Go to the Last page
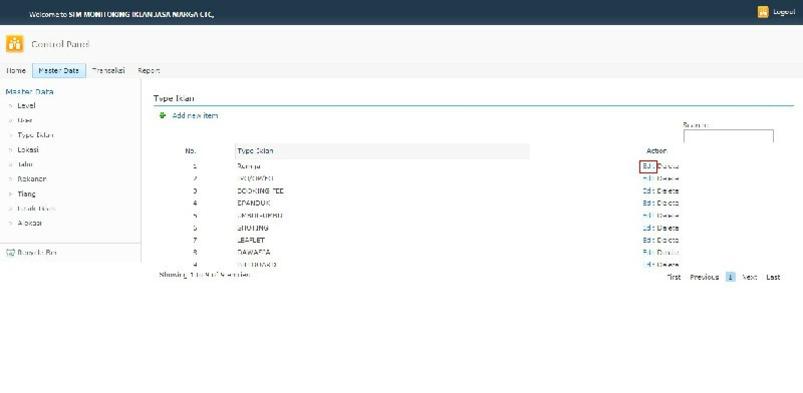Image resolution: width=803 pixels, height=393 pixels. 773,277
